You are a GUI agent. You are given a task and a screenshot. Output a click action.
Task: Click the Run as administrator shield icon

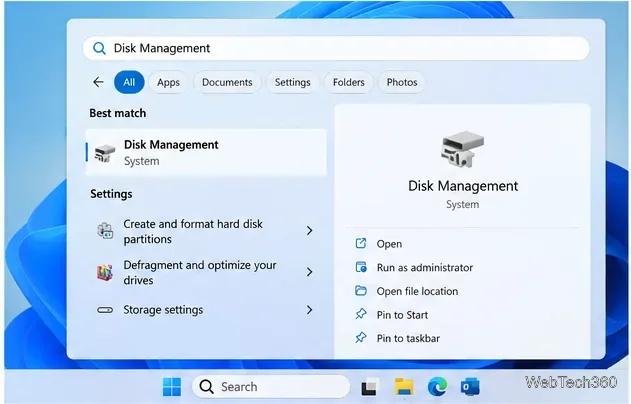[361, 267]
